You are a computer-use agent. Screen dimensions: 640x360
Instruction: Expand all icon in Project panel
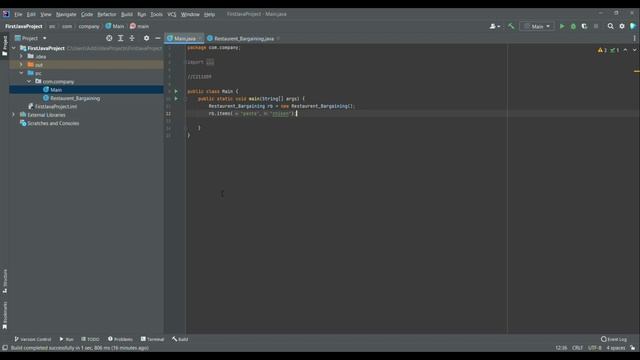120,38
